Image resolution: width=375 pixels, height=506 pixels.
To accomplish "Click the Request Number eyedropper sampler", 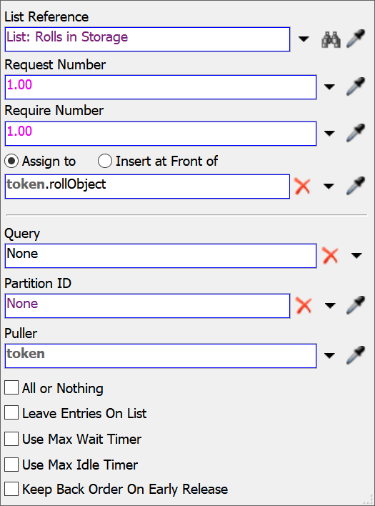I will [x=356, y=87].
